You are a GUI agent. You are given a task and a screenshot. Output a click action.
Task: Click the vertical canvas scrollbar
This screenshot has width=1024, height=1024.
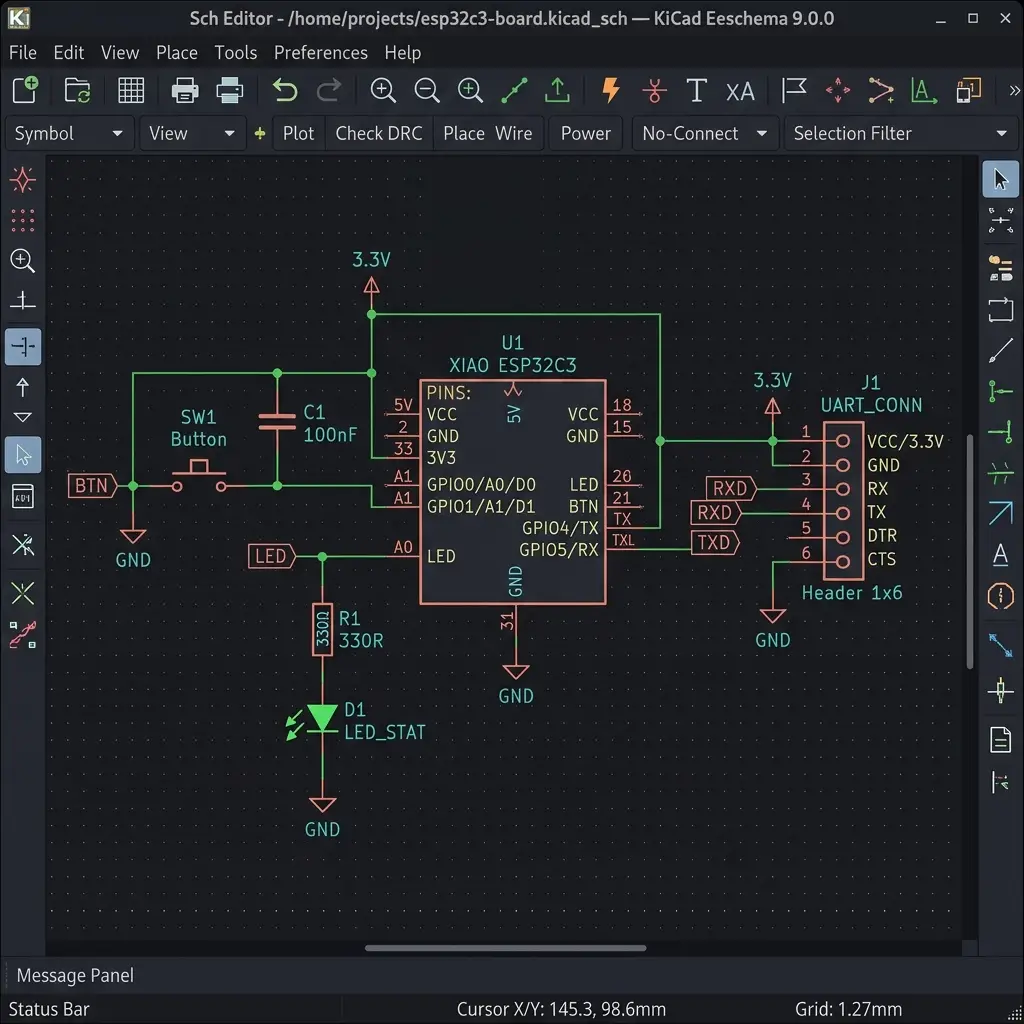[x=970, y=552]
